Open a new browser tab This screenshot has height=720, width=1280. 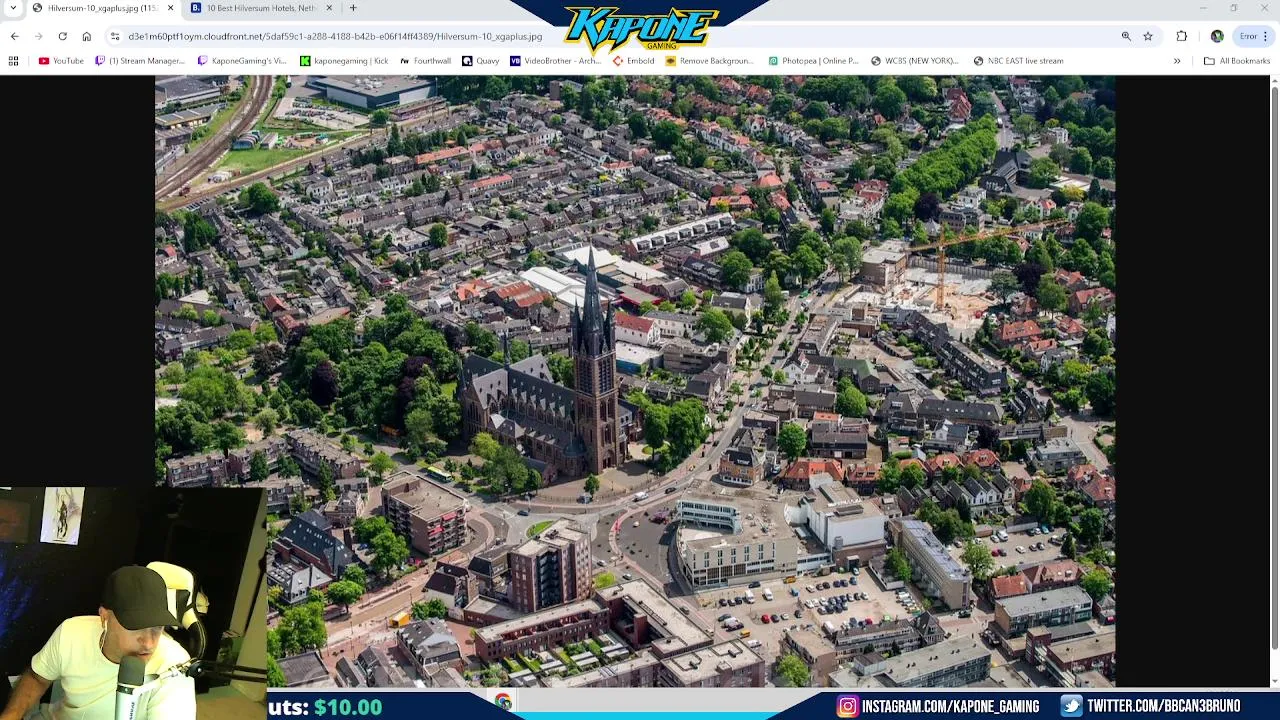pyautogui.click(x=353, y=8)
